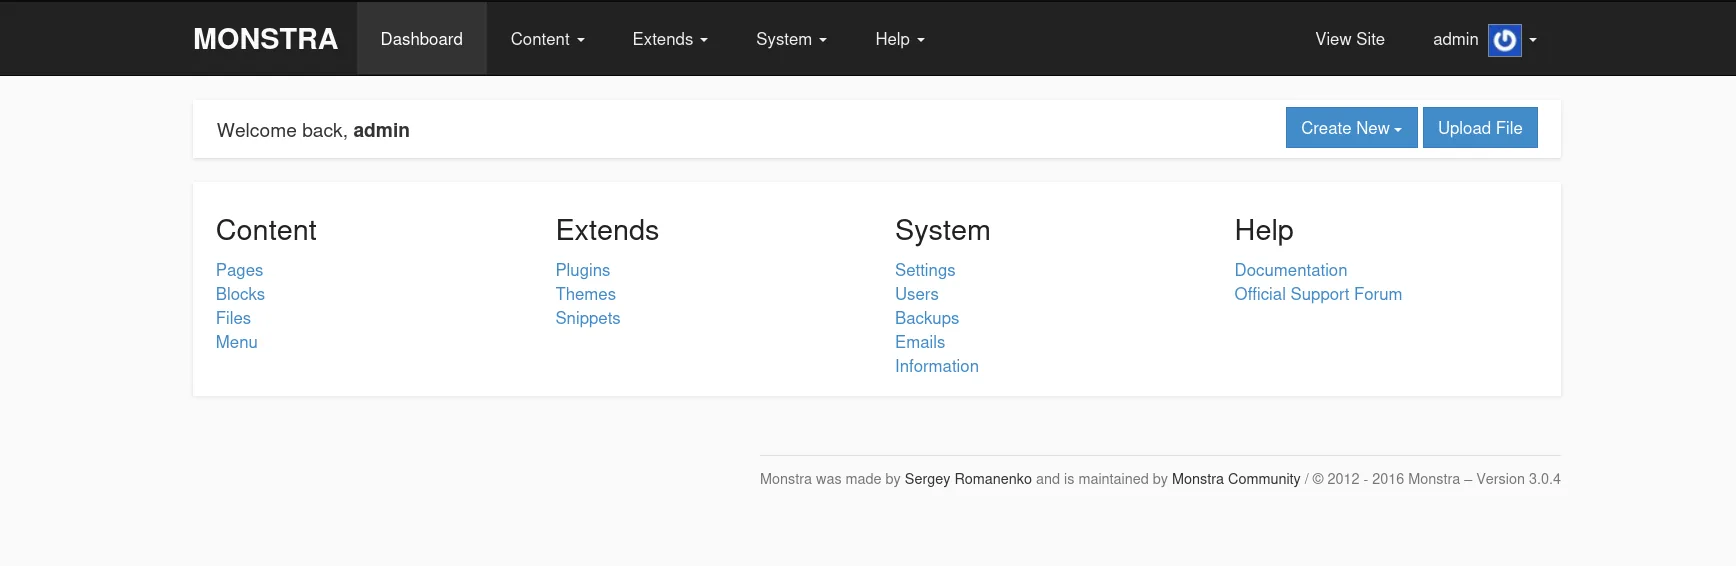Open the Create New dropdown button
Image resolution: width=1736 pixels, height=566 pixels.
click(1351, 128)
